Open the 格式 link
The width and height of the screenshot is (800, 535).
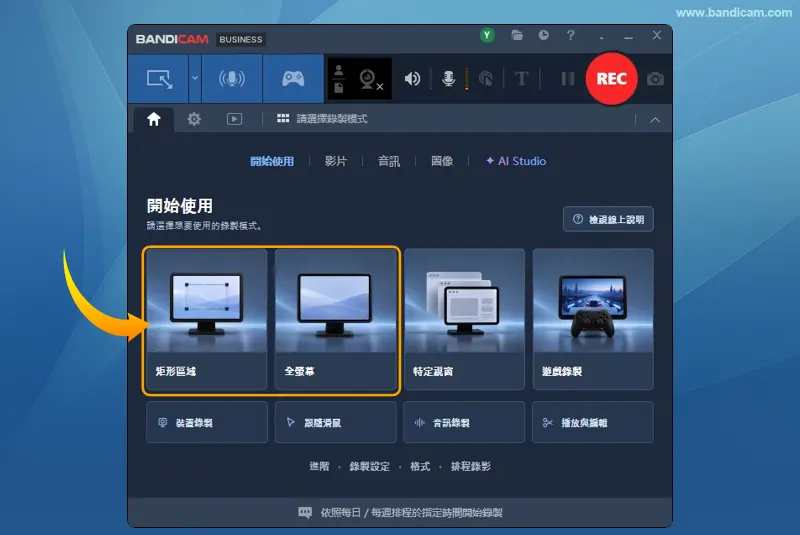(420, 466)
